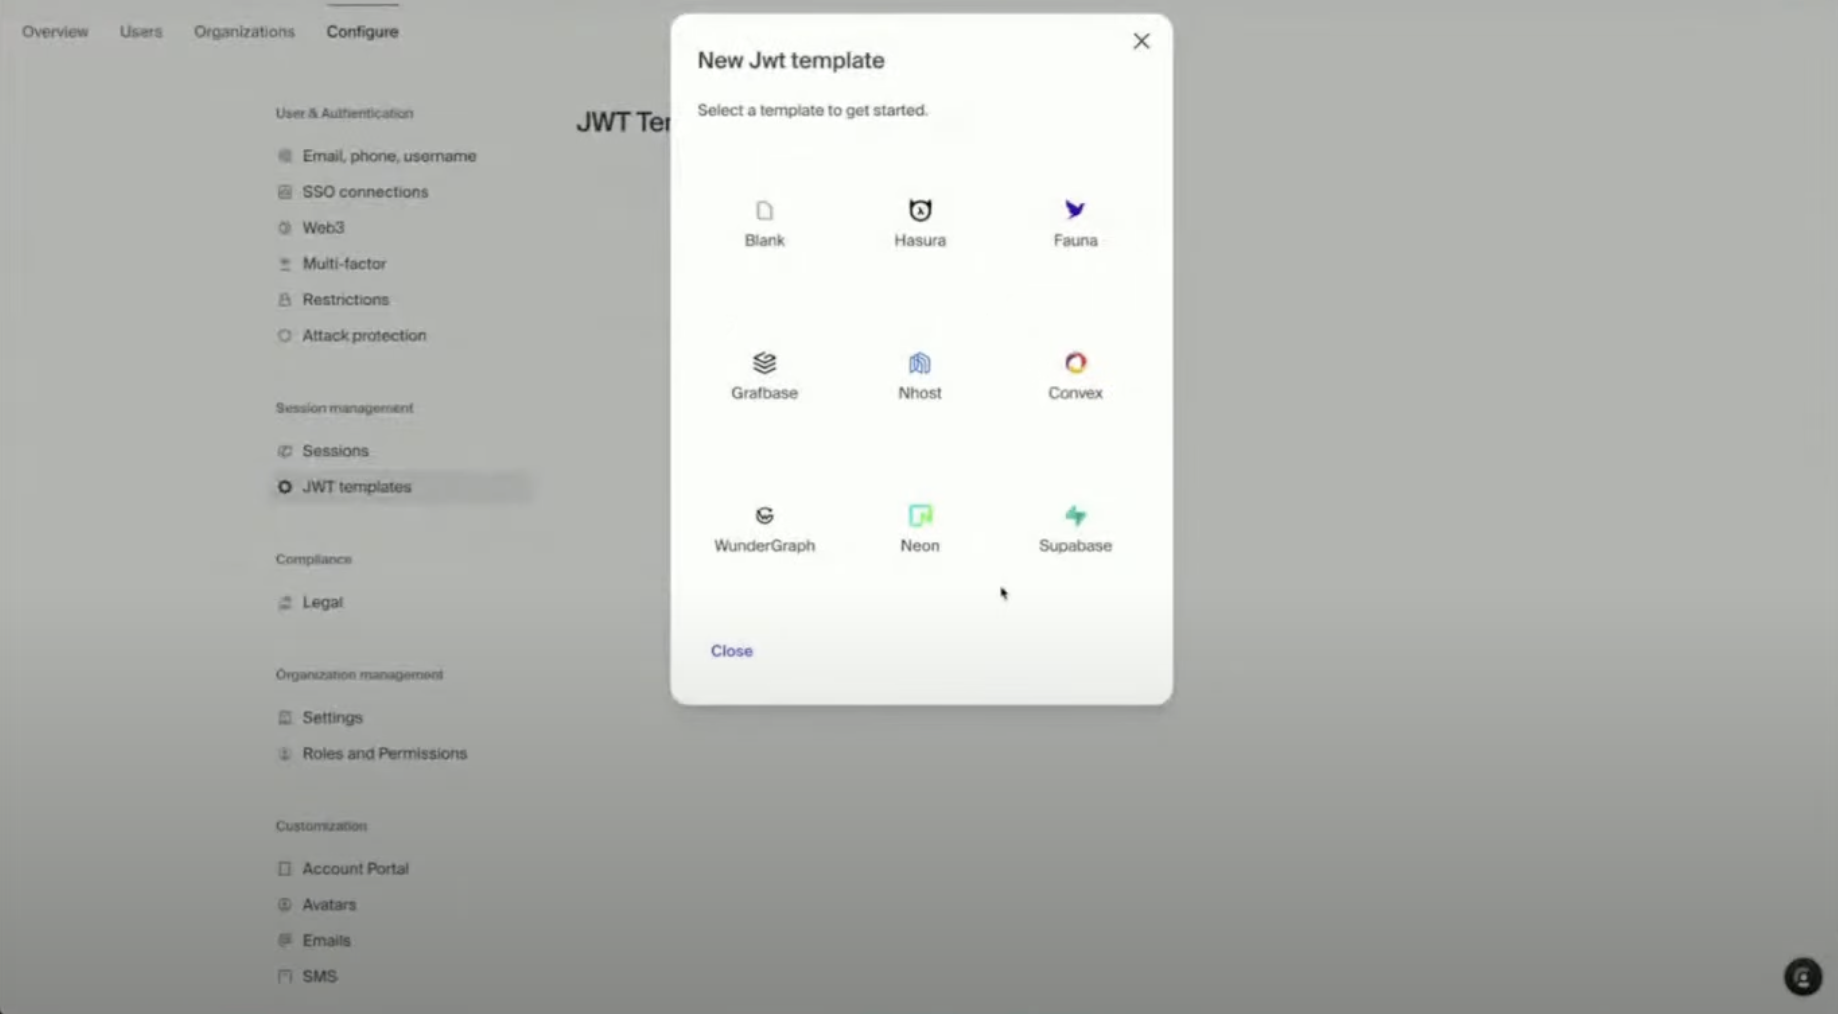
Task: Click the Sessions sidebar icon
Action: click(285, 451)
